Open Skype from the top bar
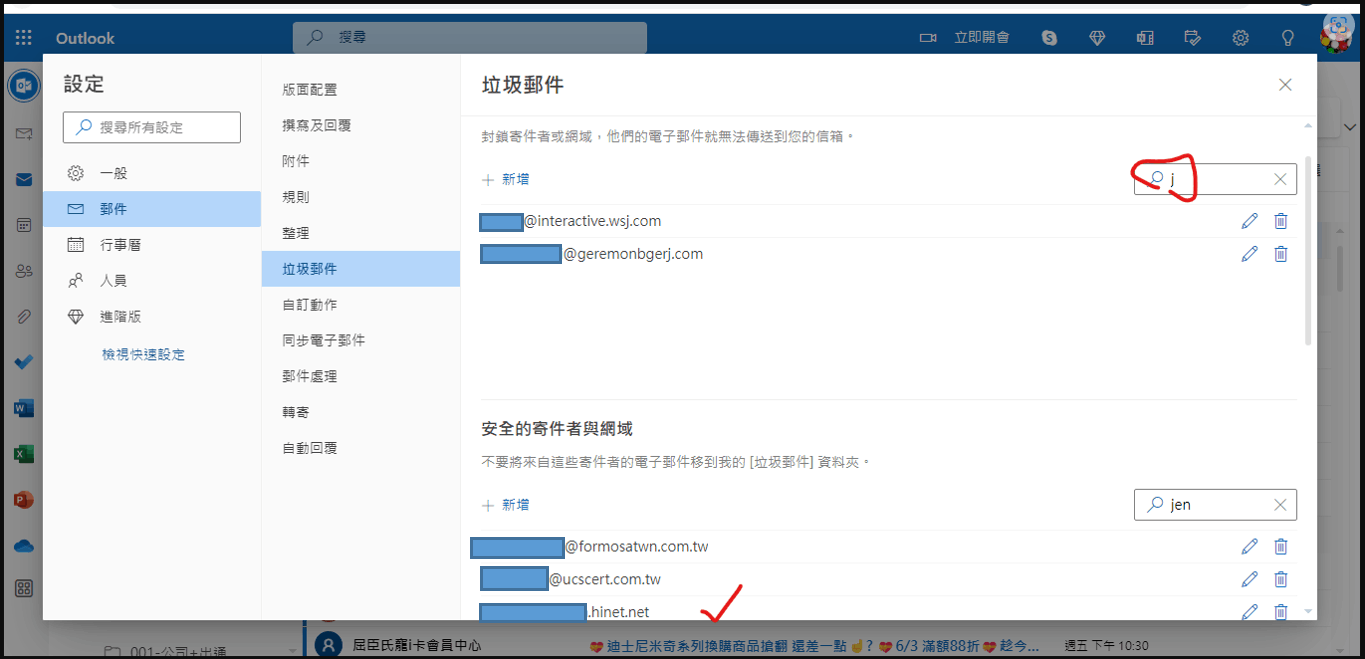 click(x=1049, y=37)
